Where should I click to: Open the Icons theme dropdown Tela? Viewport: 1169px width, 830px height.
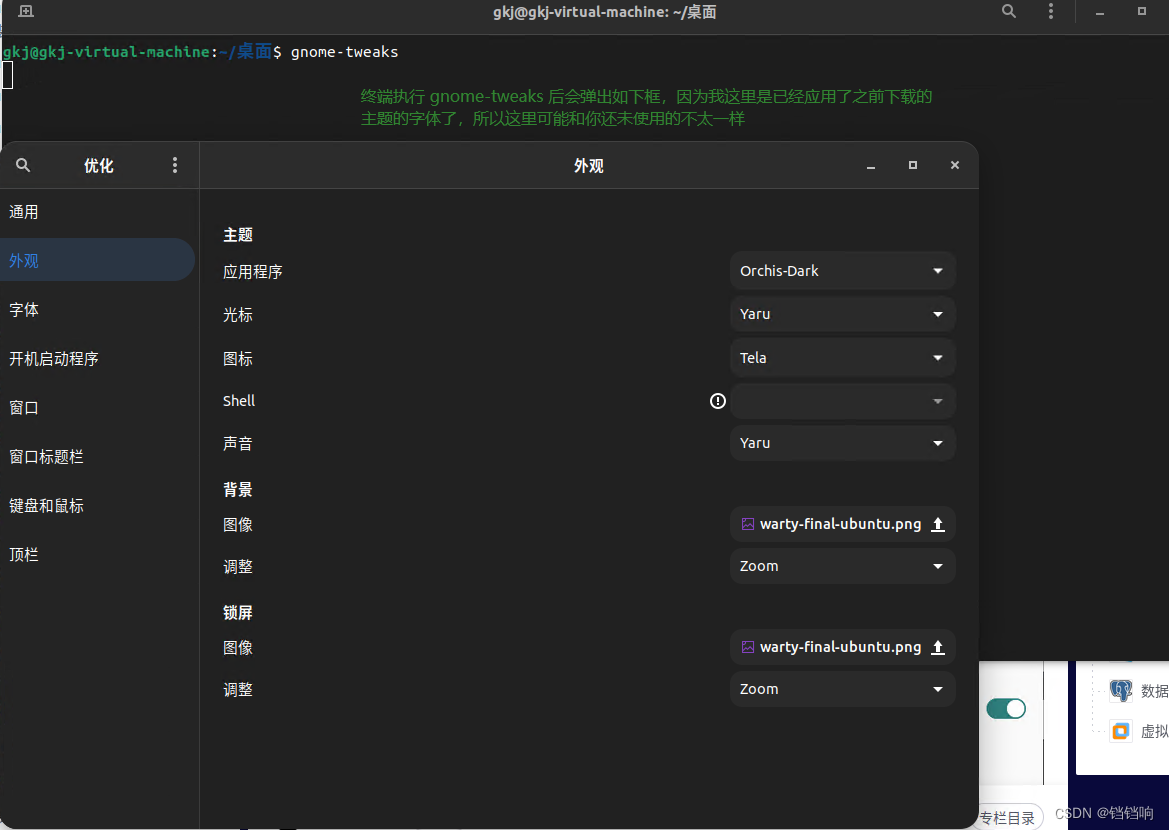point(842,358)
